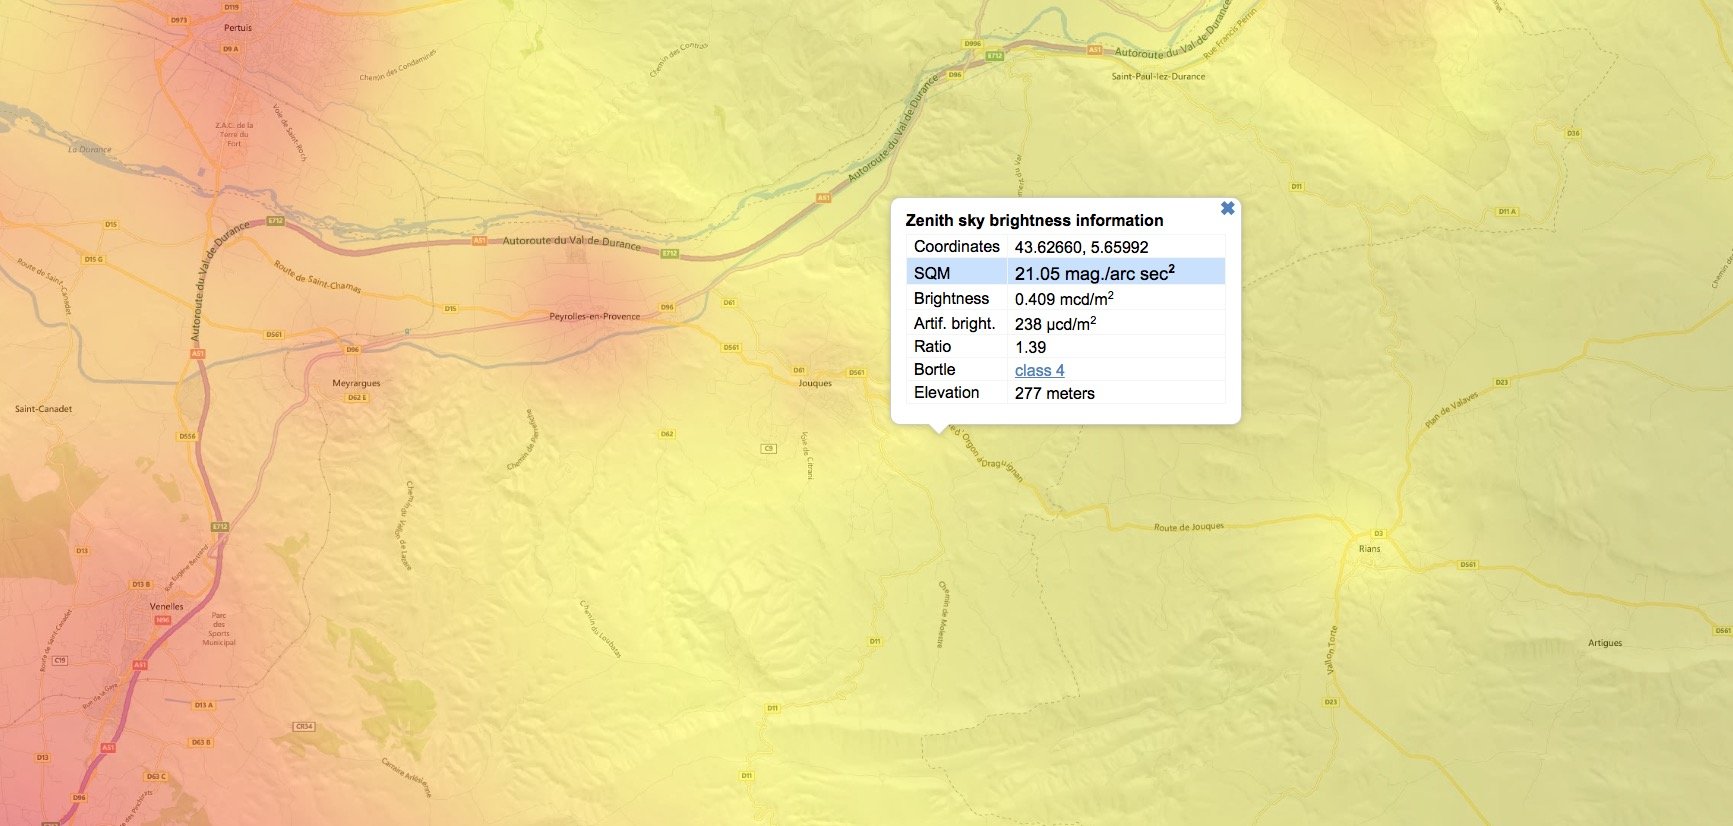Click the Rians town label

[x=1369, y=548]
